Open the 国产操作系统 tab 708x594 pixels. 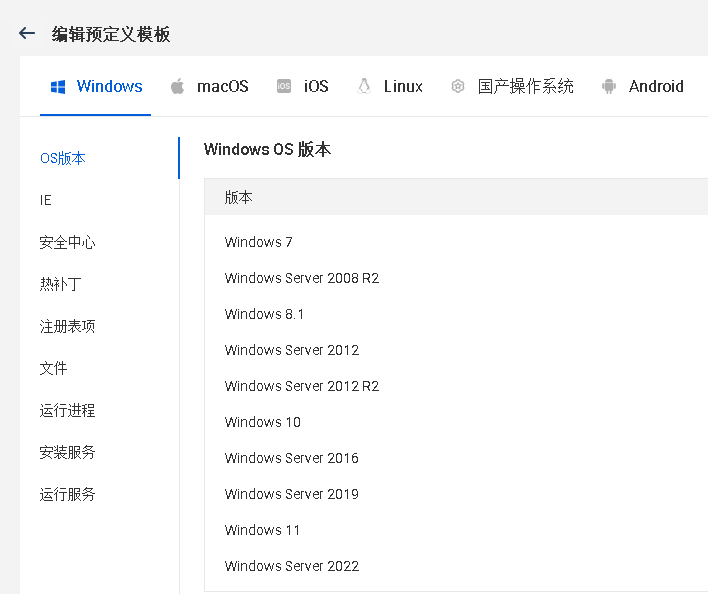point(525,87)
